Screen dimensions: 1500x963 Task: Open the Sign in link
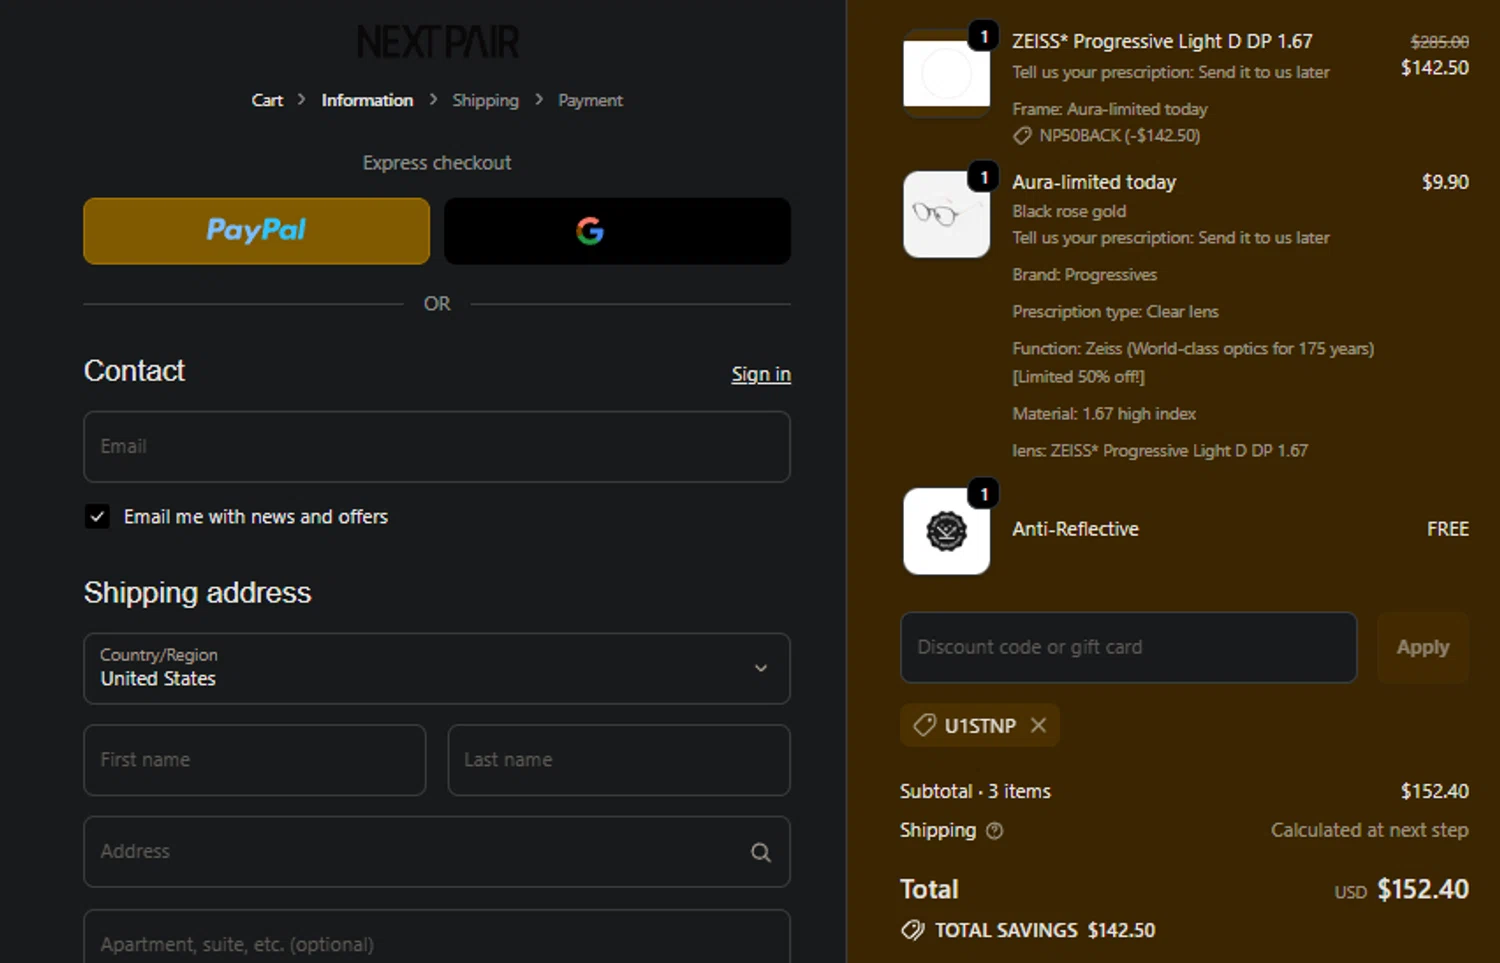[761, 374]
